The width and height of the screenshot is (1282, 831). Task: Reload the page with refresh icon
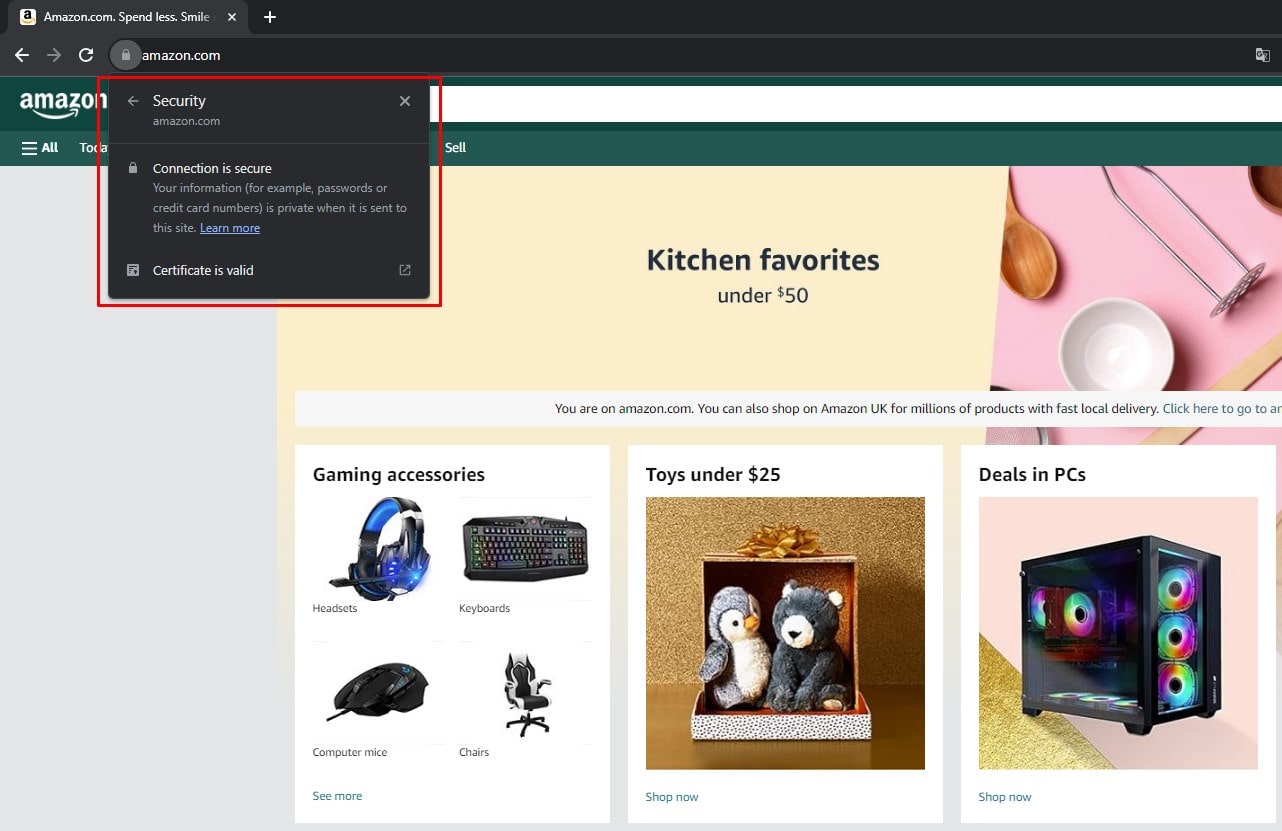pos(86,55)
